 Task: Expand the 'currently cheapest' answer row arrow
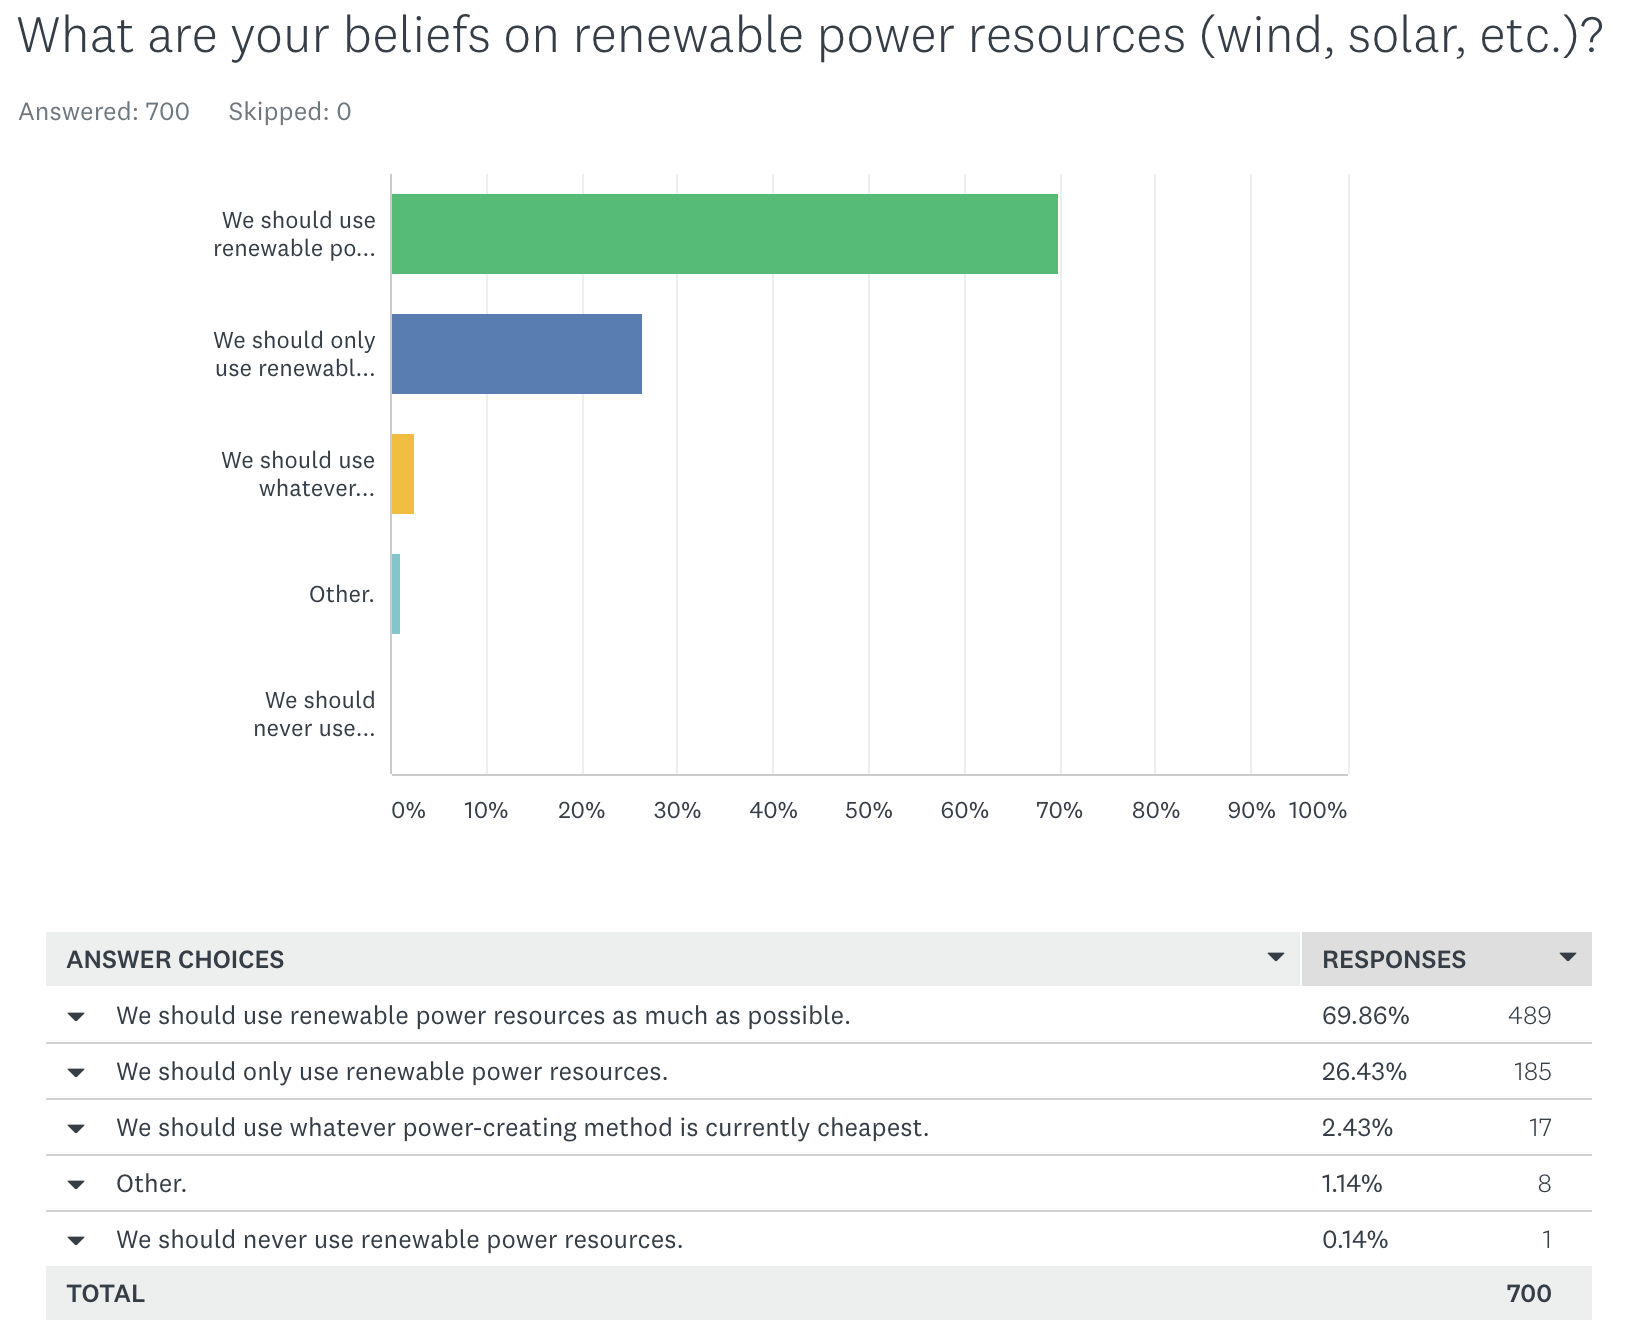click(x=76, y=1129)
